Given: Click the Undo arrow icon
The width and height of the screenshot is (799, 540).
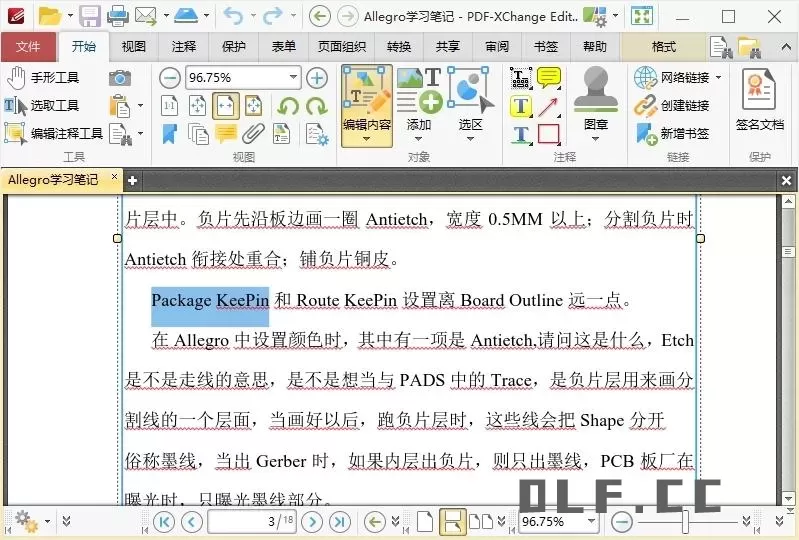Looking at the screenshot, I should click(x=234, y=16).
